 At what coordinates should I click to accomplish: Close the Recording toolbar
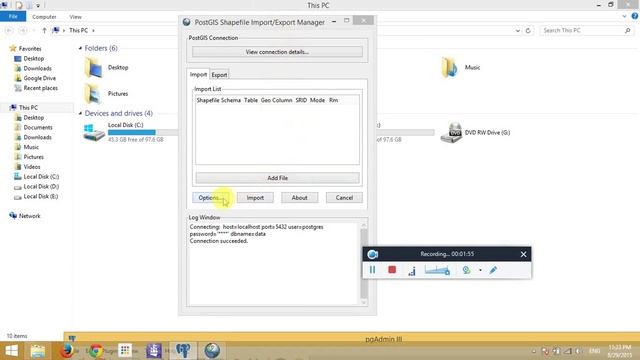point(523,254)
